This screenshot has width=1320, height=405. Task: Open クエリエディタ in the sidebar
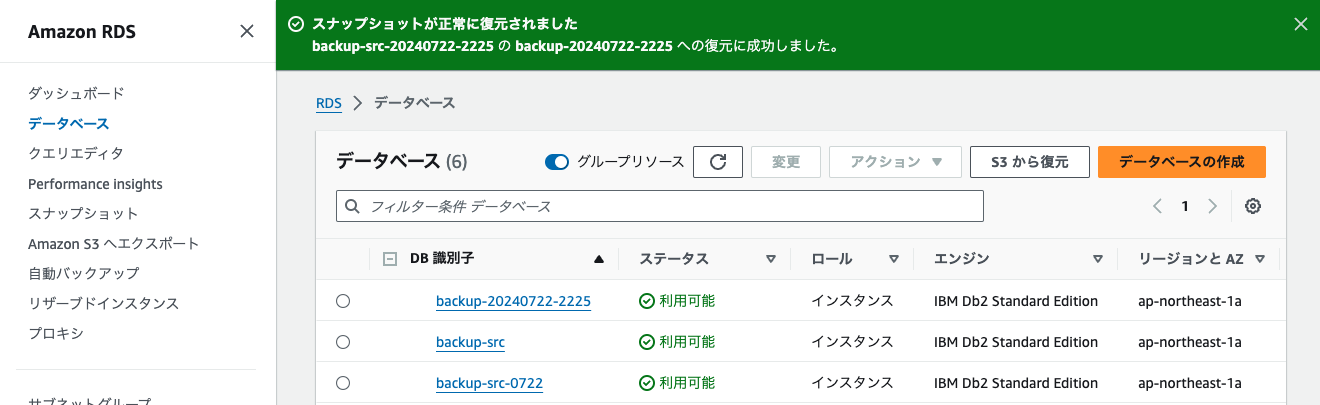(x=76, y=153)
